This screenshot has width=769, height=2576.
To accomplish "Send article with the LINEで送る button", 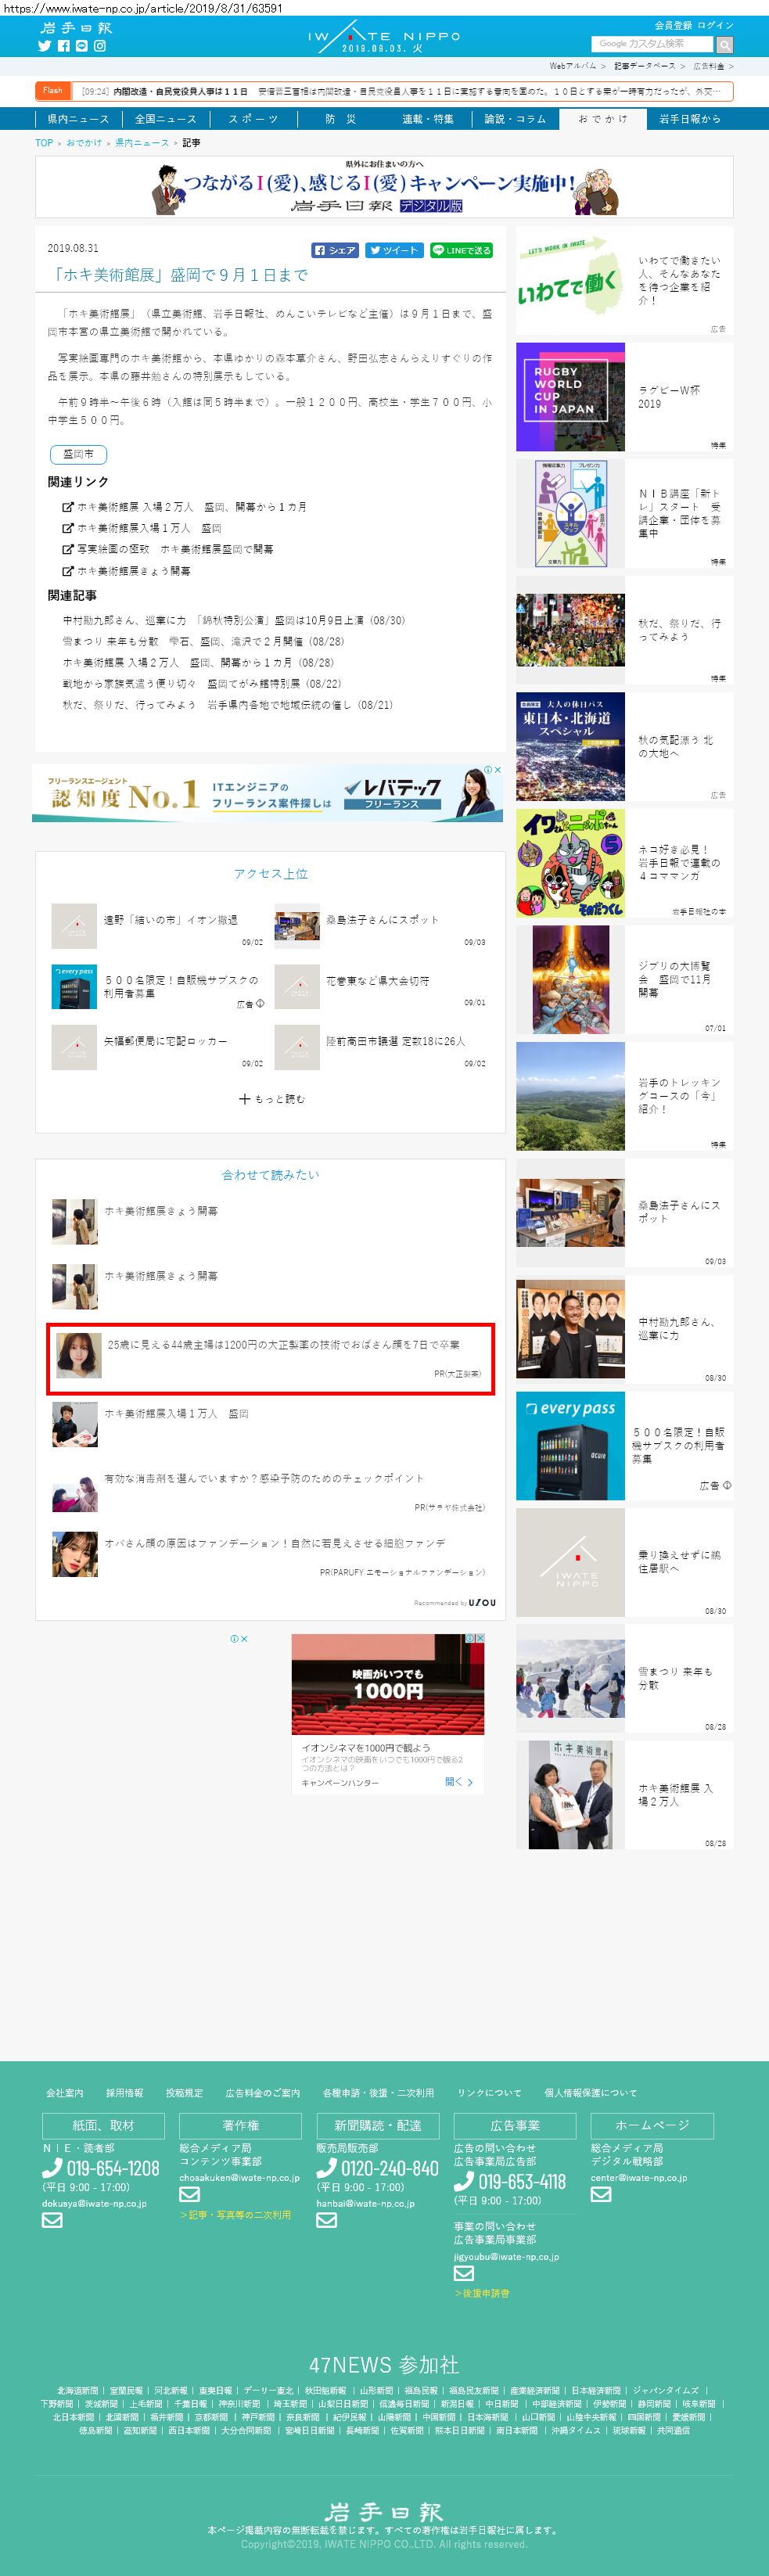I will (x=461, y=250).
